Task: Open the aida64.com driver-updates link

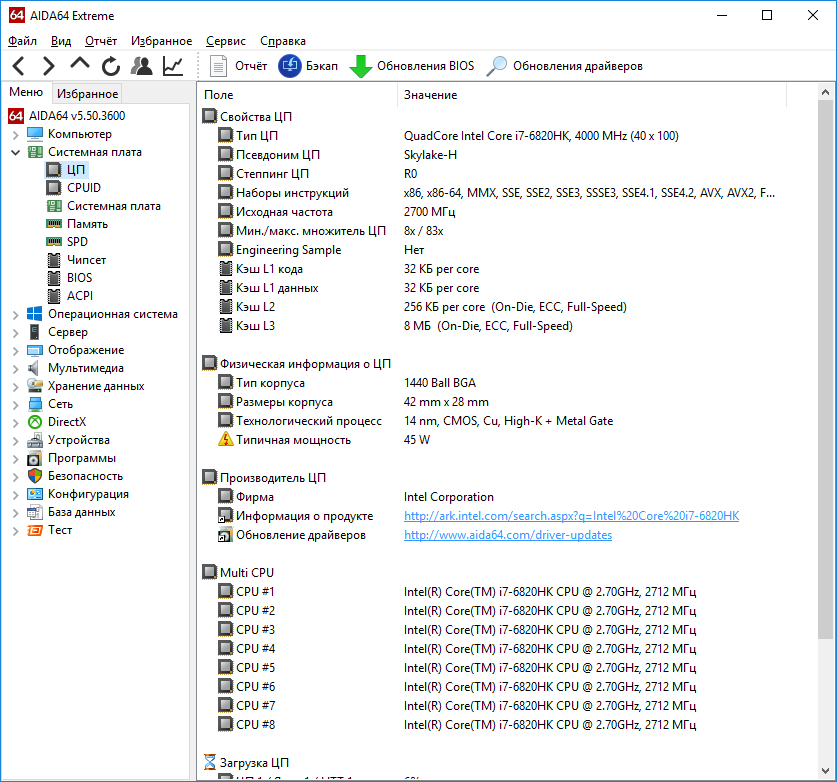Action: point(508,535)
